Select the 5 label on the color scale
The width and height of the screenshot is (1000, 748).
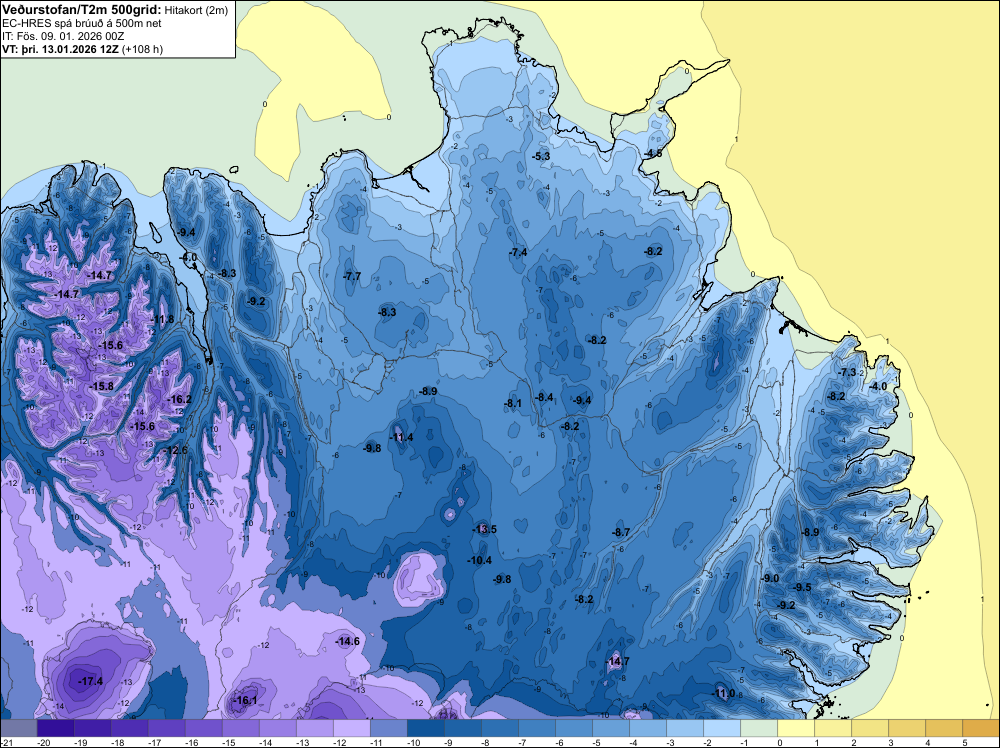[964, 743]
